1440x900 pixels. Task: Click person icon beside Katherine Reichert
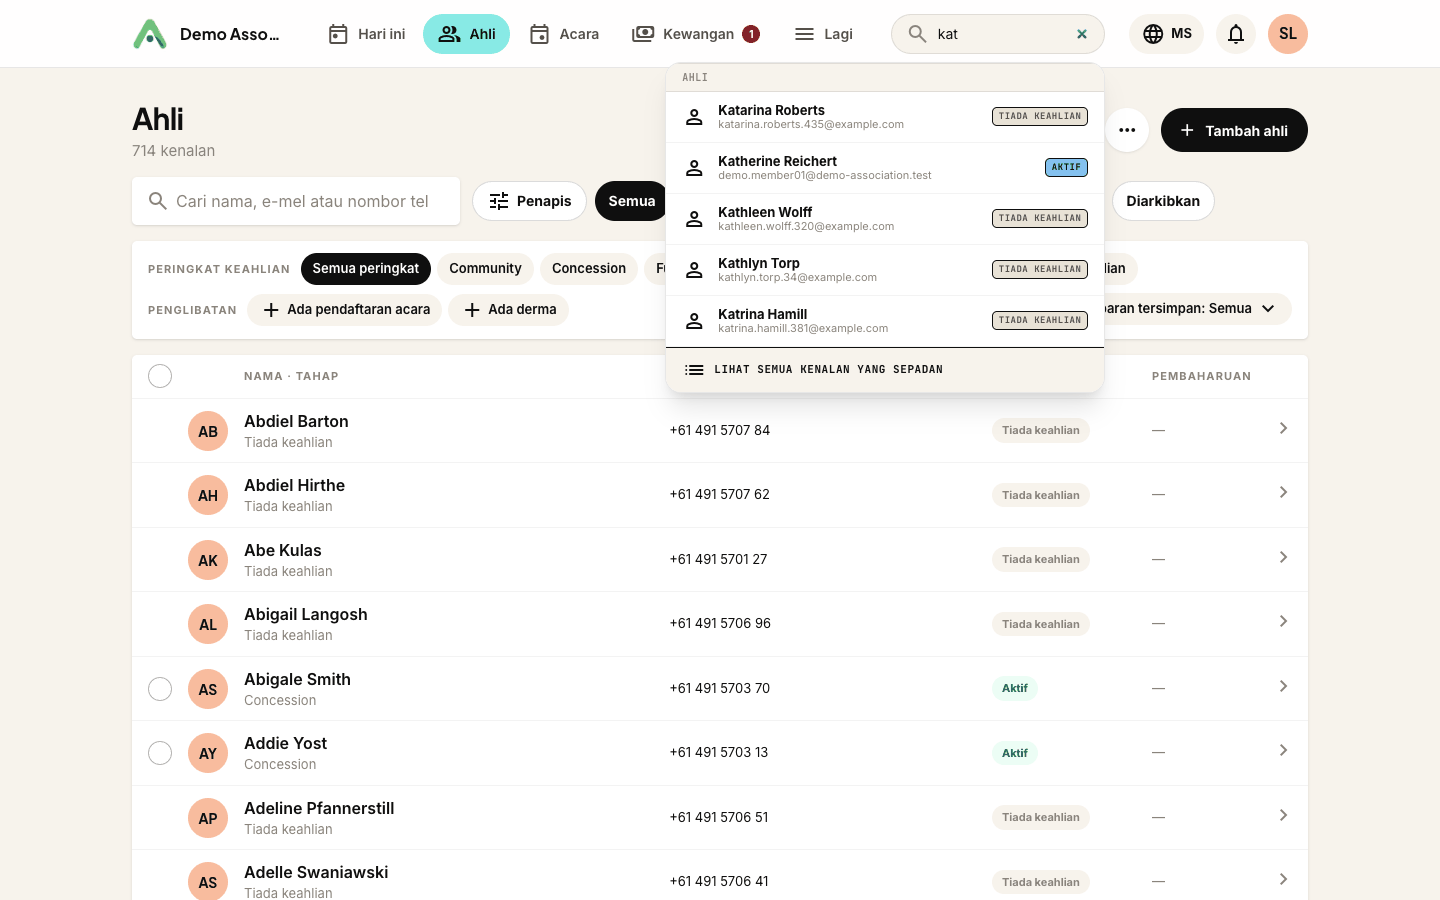(x=694, y=168)
